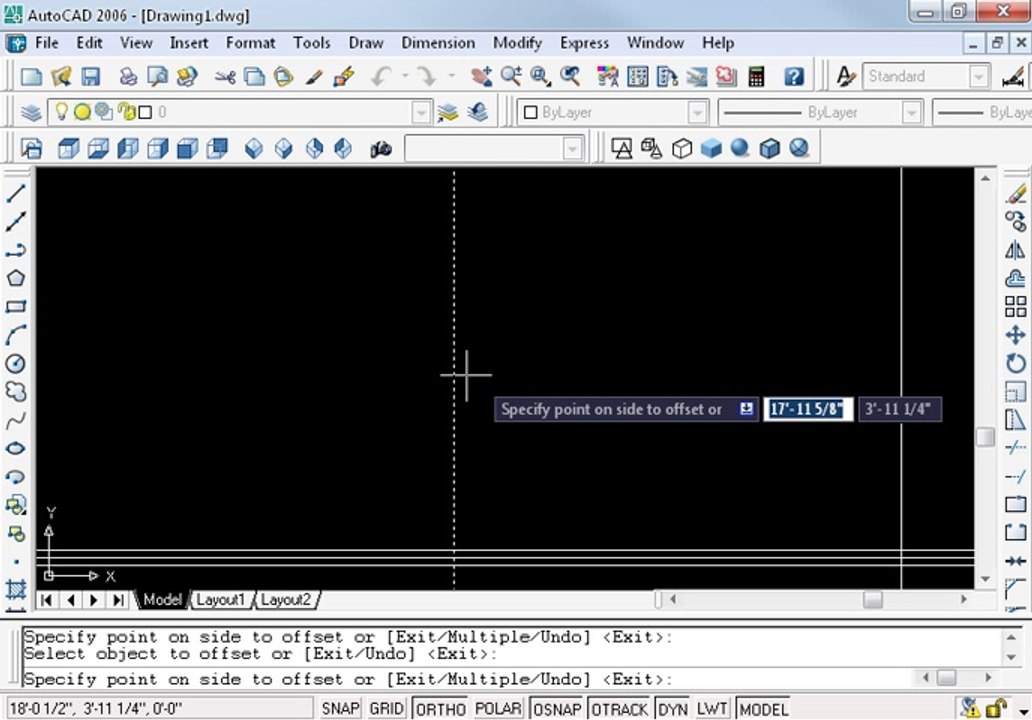Select the Revision Cloud tool
This screenshot has height=720, width=1032.
(16, 392)
